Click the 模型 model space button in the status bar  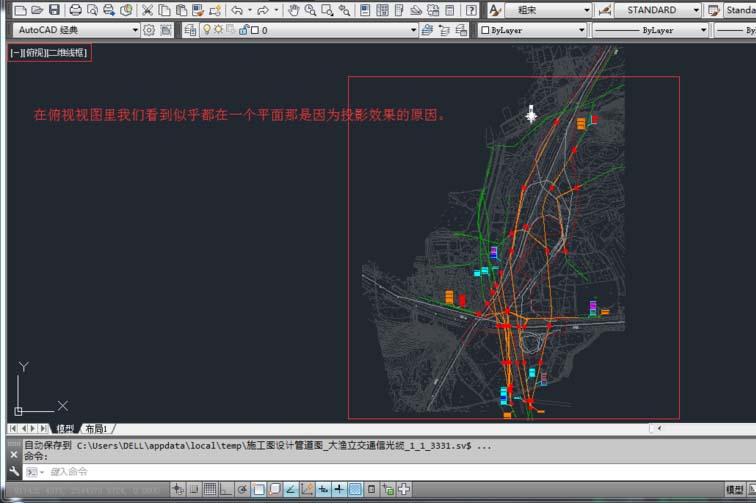[x=735, y=489]
